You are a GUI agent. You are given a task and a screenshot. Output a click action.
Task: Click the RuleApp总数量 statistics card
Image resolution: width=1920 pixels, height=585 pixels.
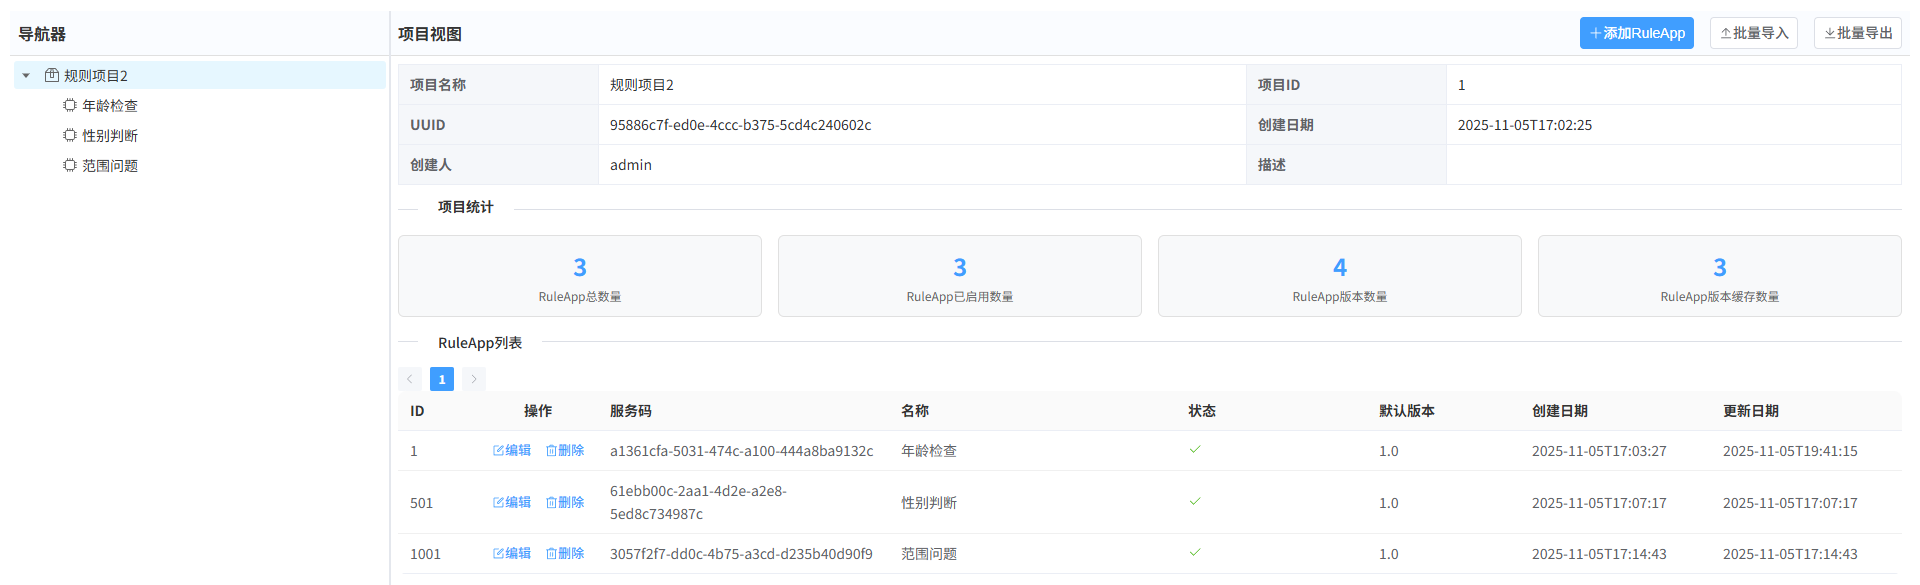coord(580,276)
